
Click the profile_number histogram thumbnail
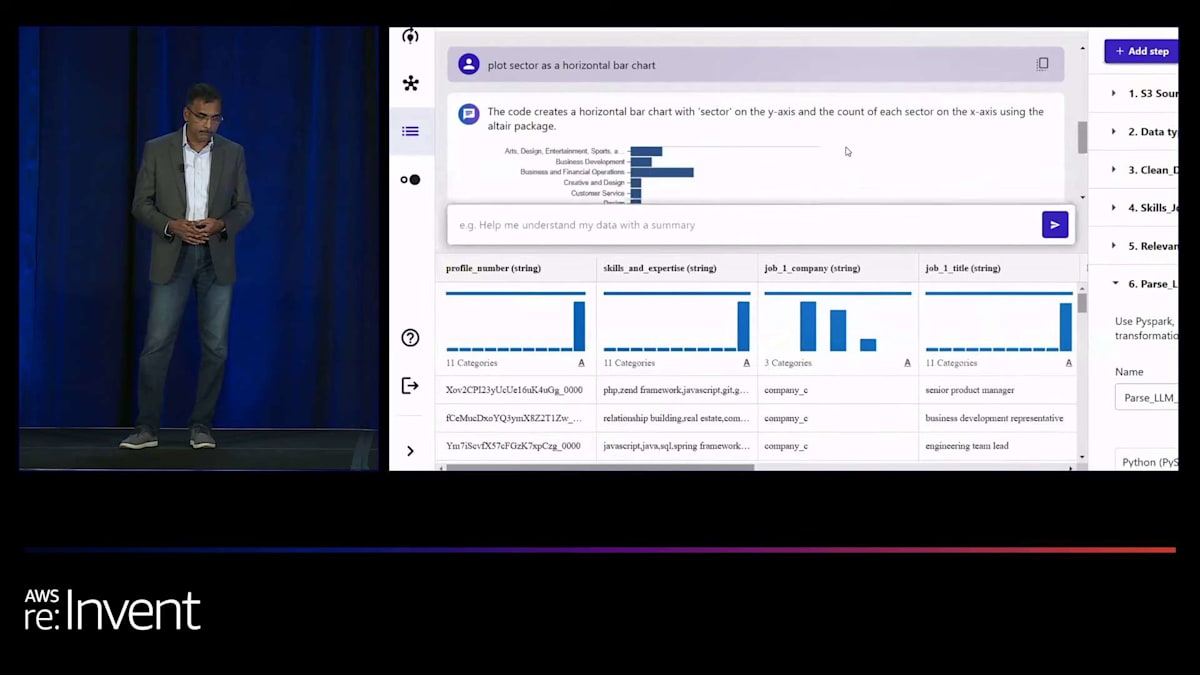tap(515, 321)
